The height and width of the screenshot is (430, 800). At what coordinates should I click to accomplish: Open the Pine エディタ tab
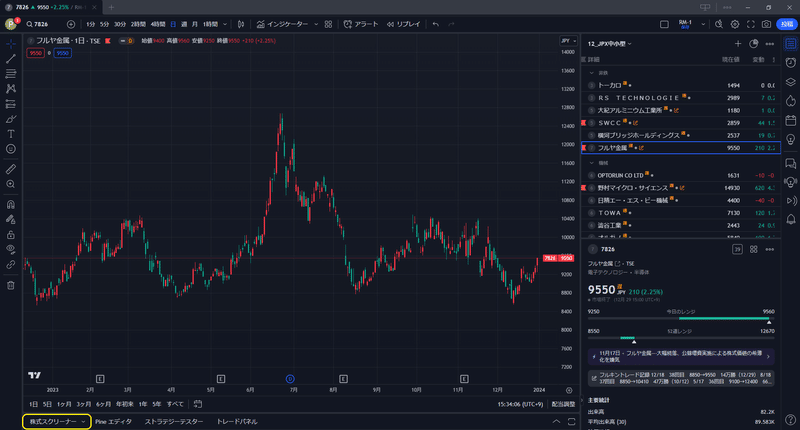(113, 421)
